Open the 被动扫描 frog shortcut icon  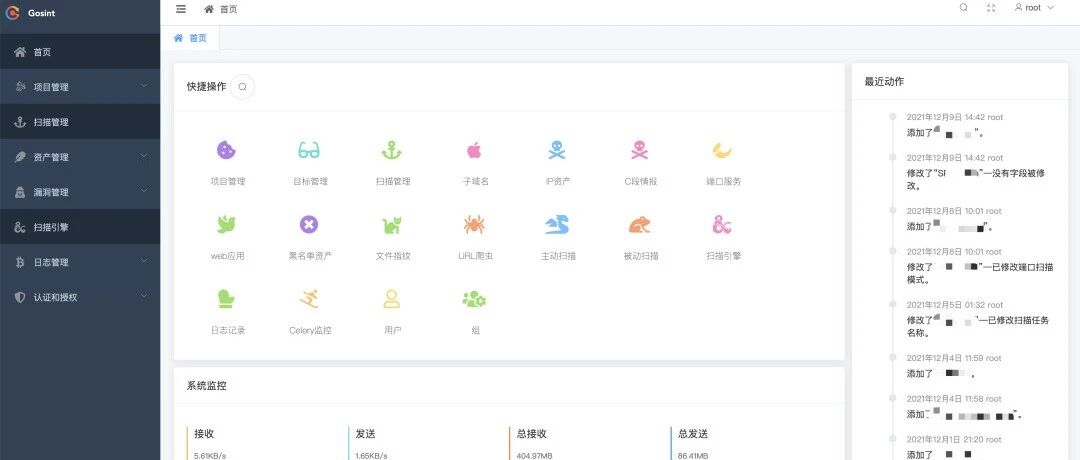pyautogui.click(x=640, y=224)
